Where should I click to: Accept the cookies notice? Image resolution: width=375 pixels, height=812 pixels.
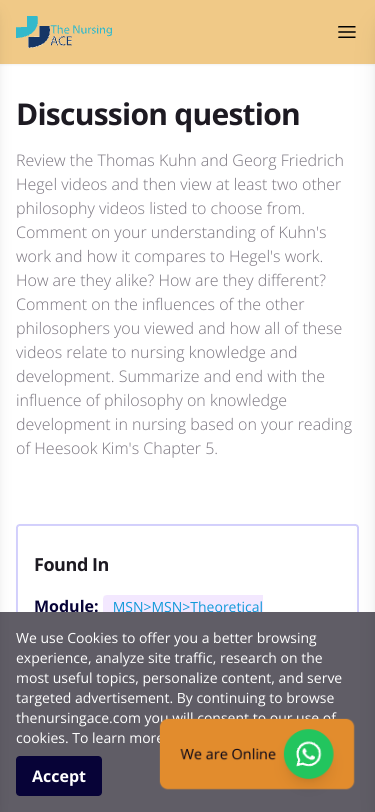point(59,776)
